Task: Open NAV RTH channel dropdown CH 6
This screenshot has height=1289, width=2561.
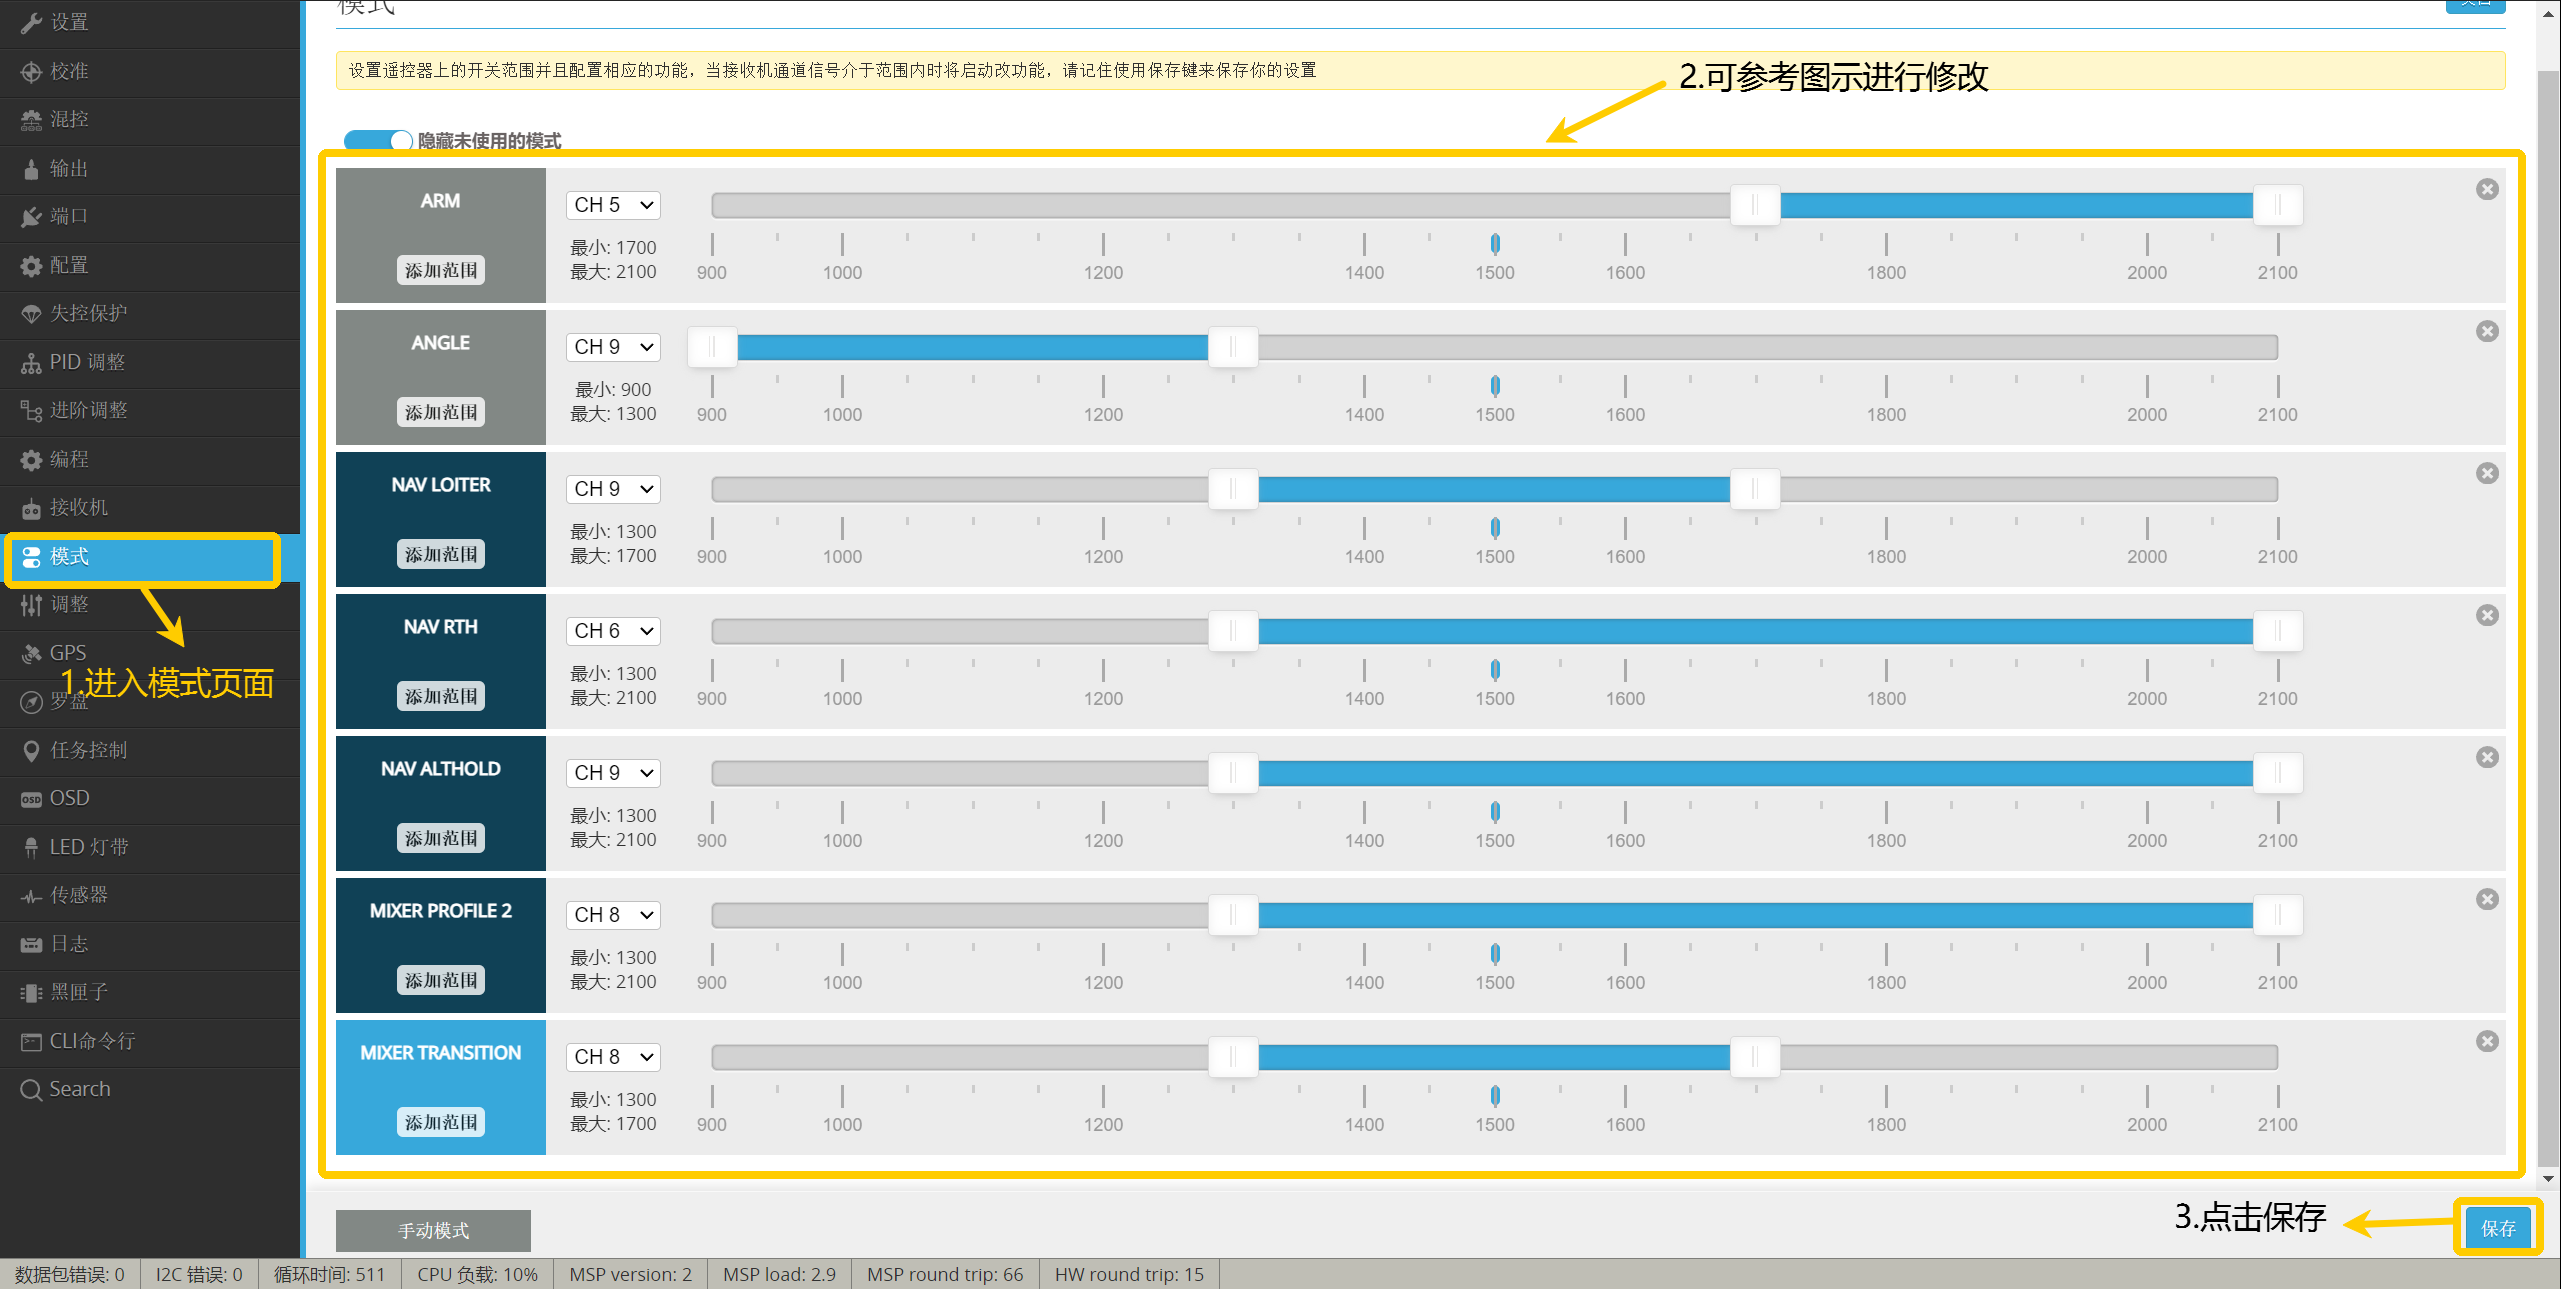Action: click(613, 631)
